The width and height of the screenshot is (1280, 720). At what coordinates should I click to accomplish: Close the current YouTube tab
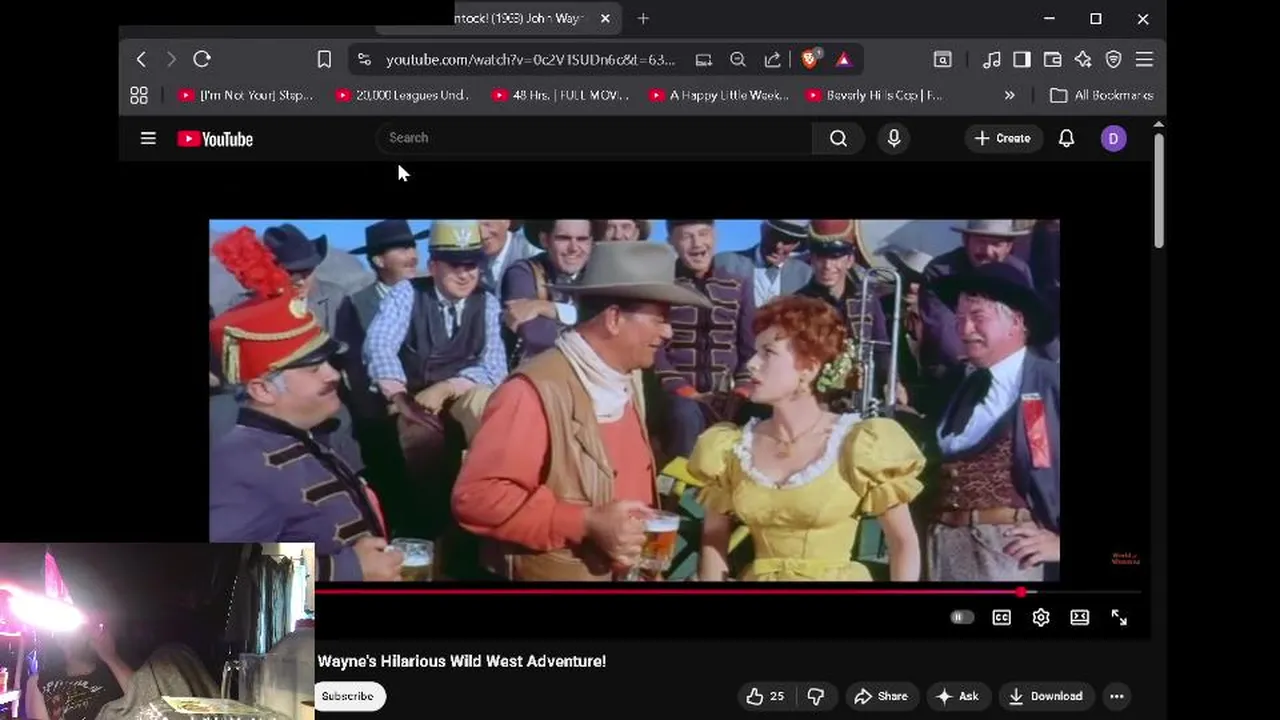pyautogui.click(x=605, y=19)
